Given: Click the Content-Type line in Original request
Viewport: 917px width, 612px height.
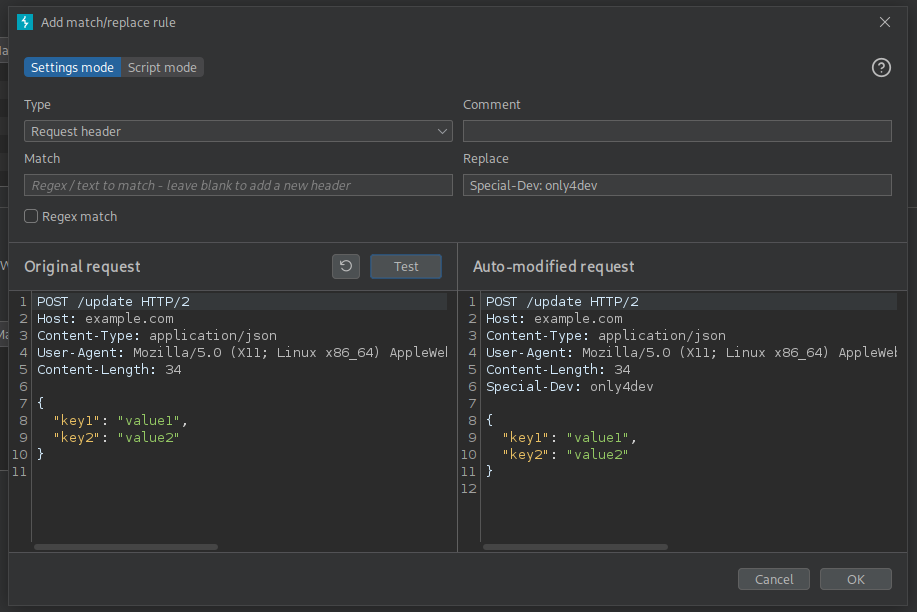Looking at the screenshot, I should (x=156, y=336).
